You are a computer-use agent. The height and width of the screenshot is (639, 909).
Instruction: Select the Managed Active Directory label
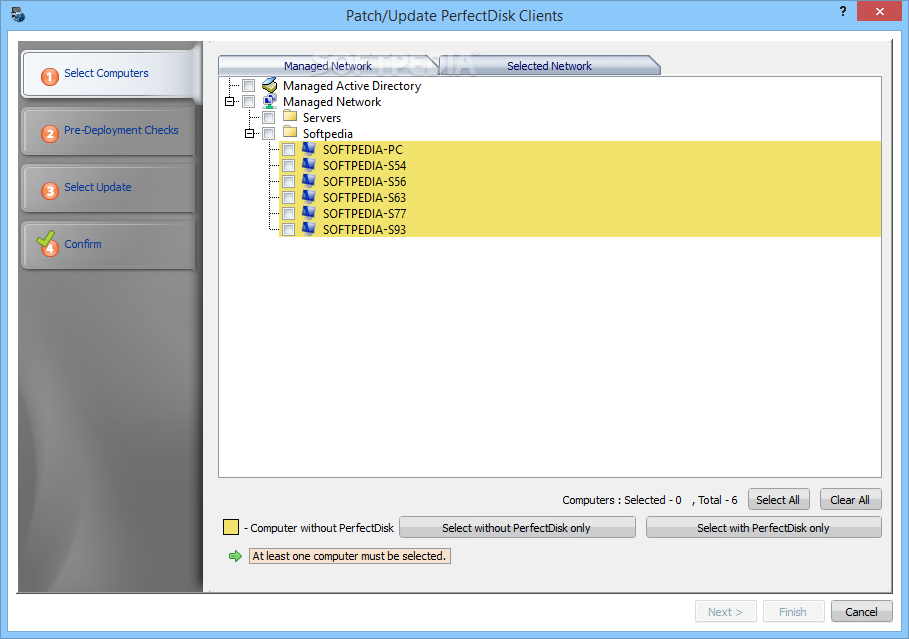[x=352, y=86]
